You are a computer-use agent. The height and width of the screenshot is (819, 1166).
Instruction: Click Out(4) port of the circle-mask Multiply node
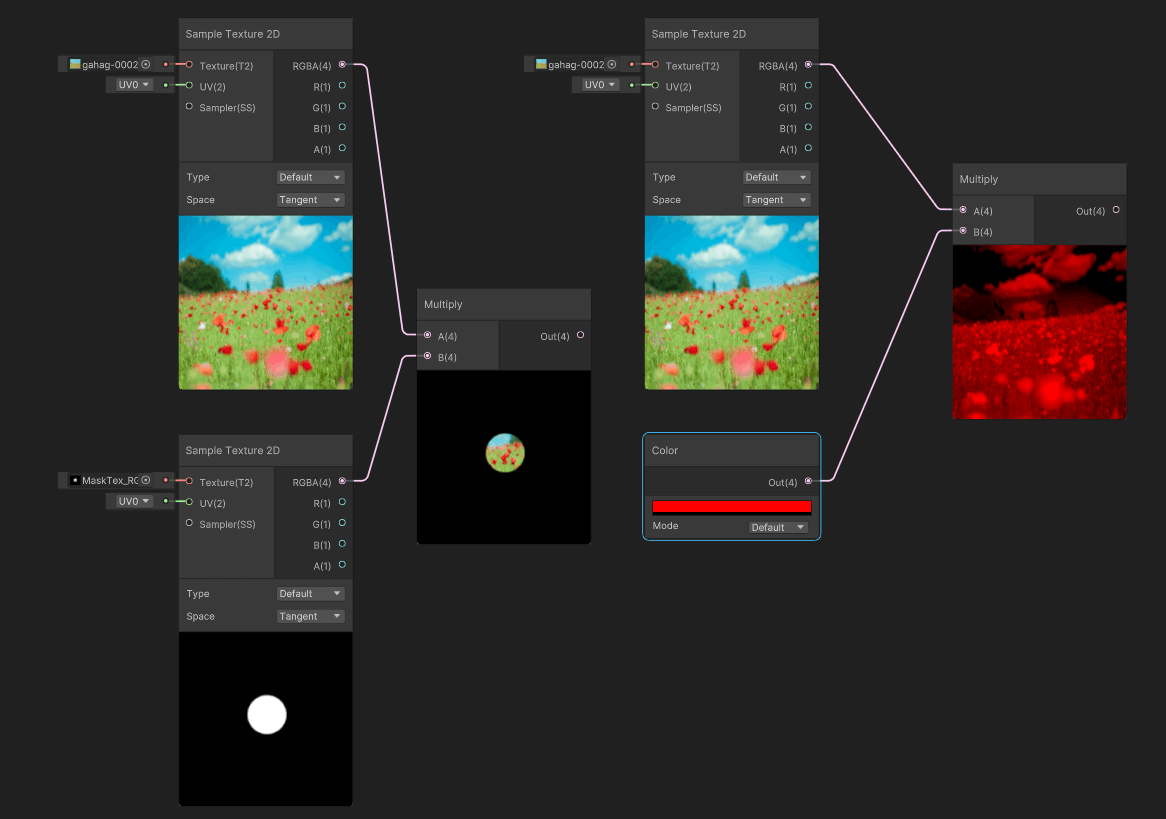point(581,335)
